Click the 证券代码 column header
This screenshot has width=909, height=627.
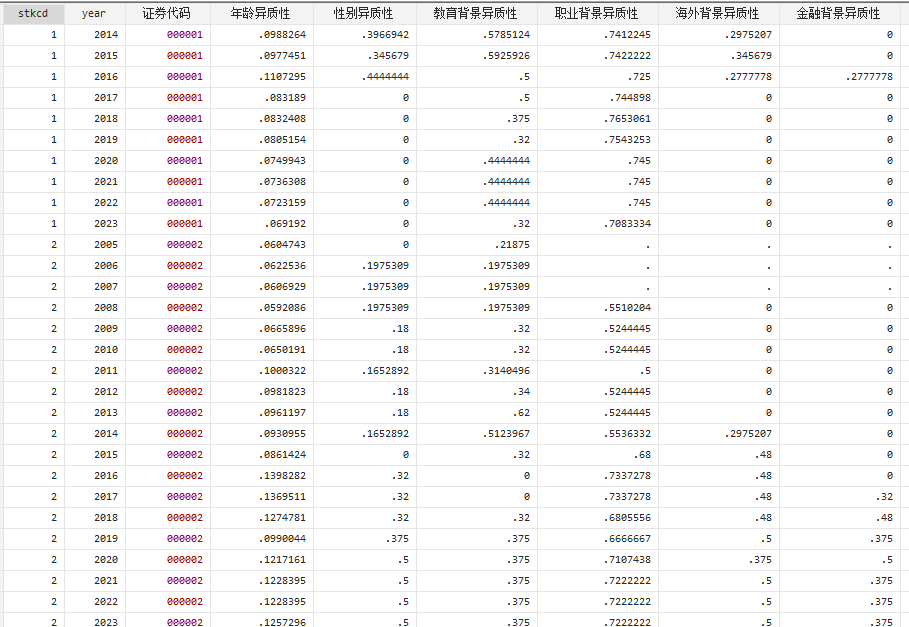(x=167, y=14)
